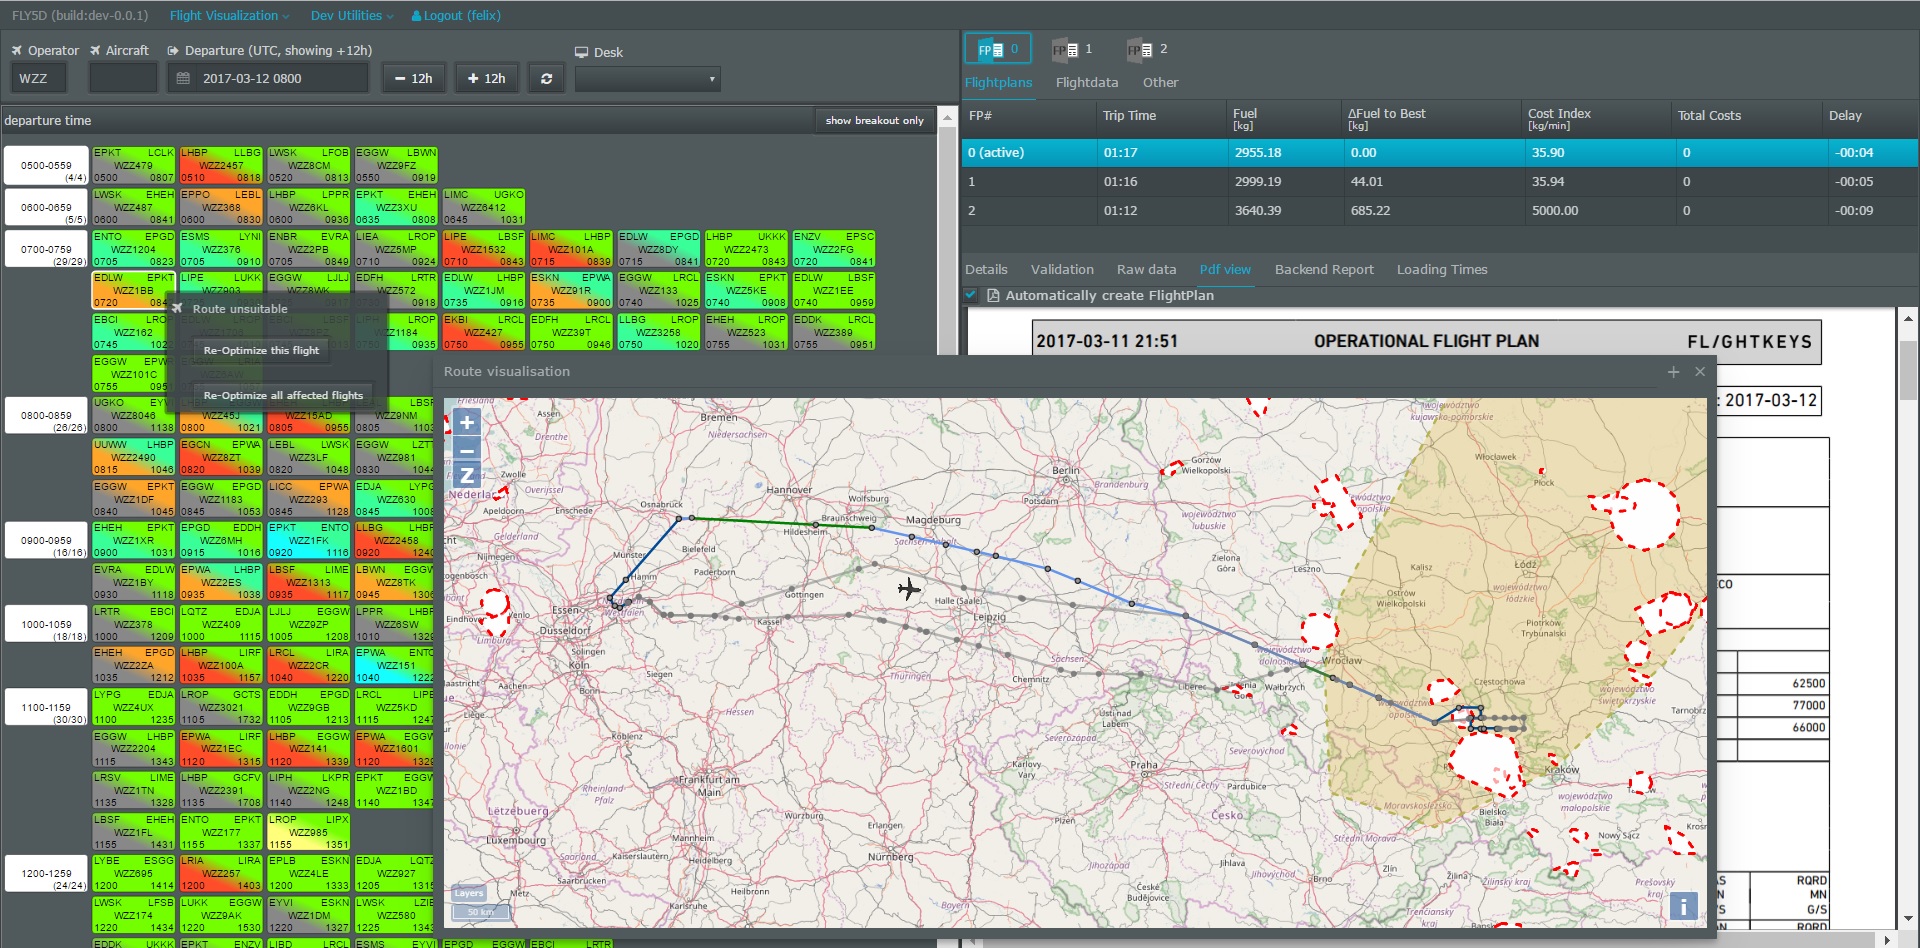Click the airplane marker on the map
The image size is (1920, 948).
[908, 589]
